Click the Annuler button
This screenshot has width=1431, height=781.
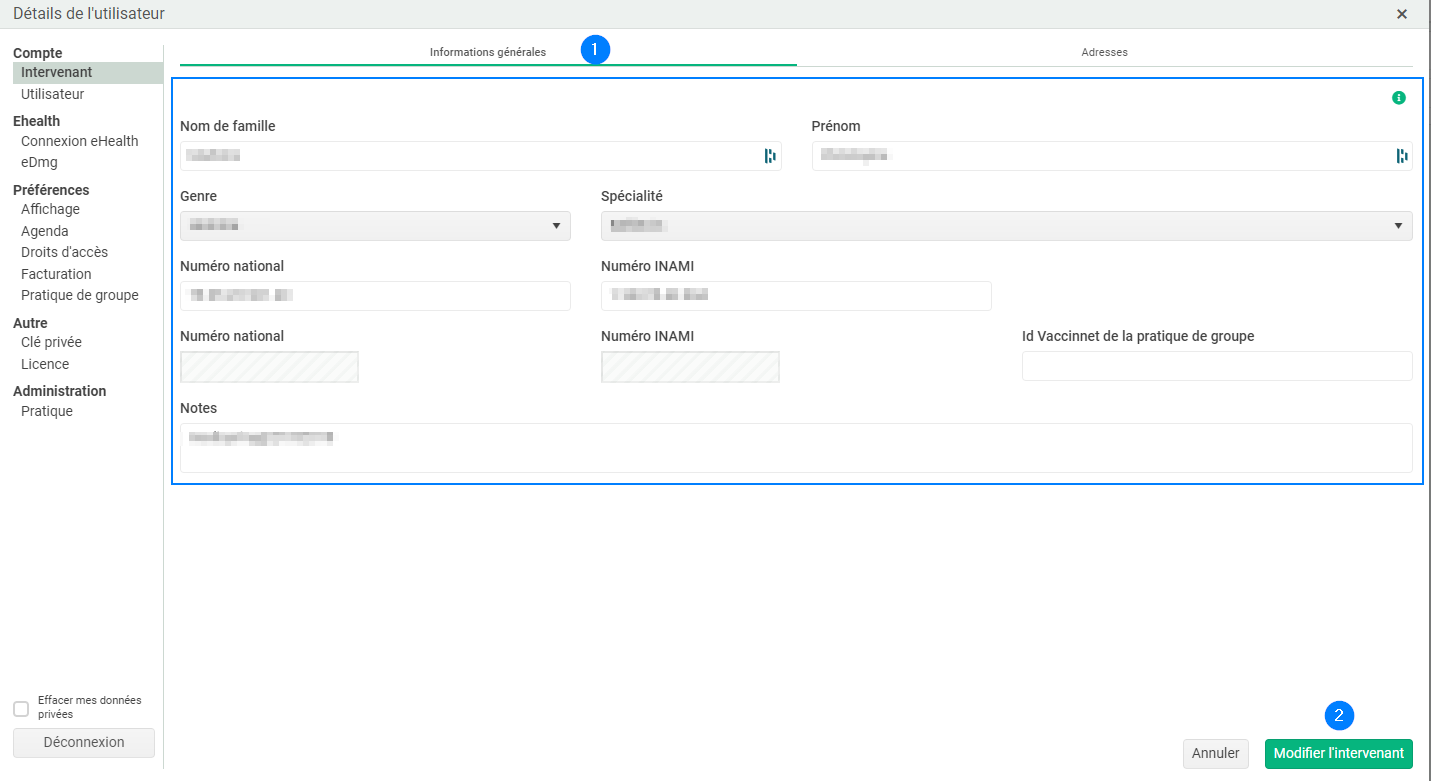[1216, 754]
